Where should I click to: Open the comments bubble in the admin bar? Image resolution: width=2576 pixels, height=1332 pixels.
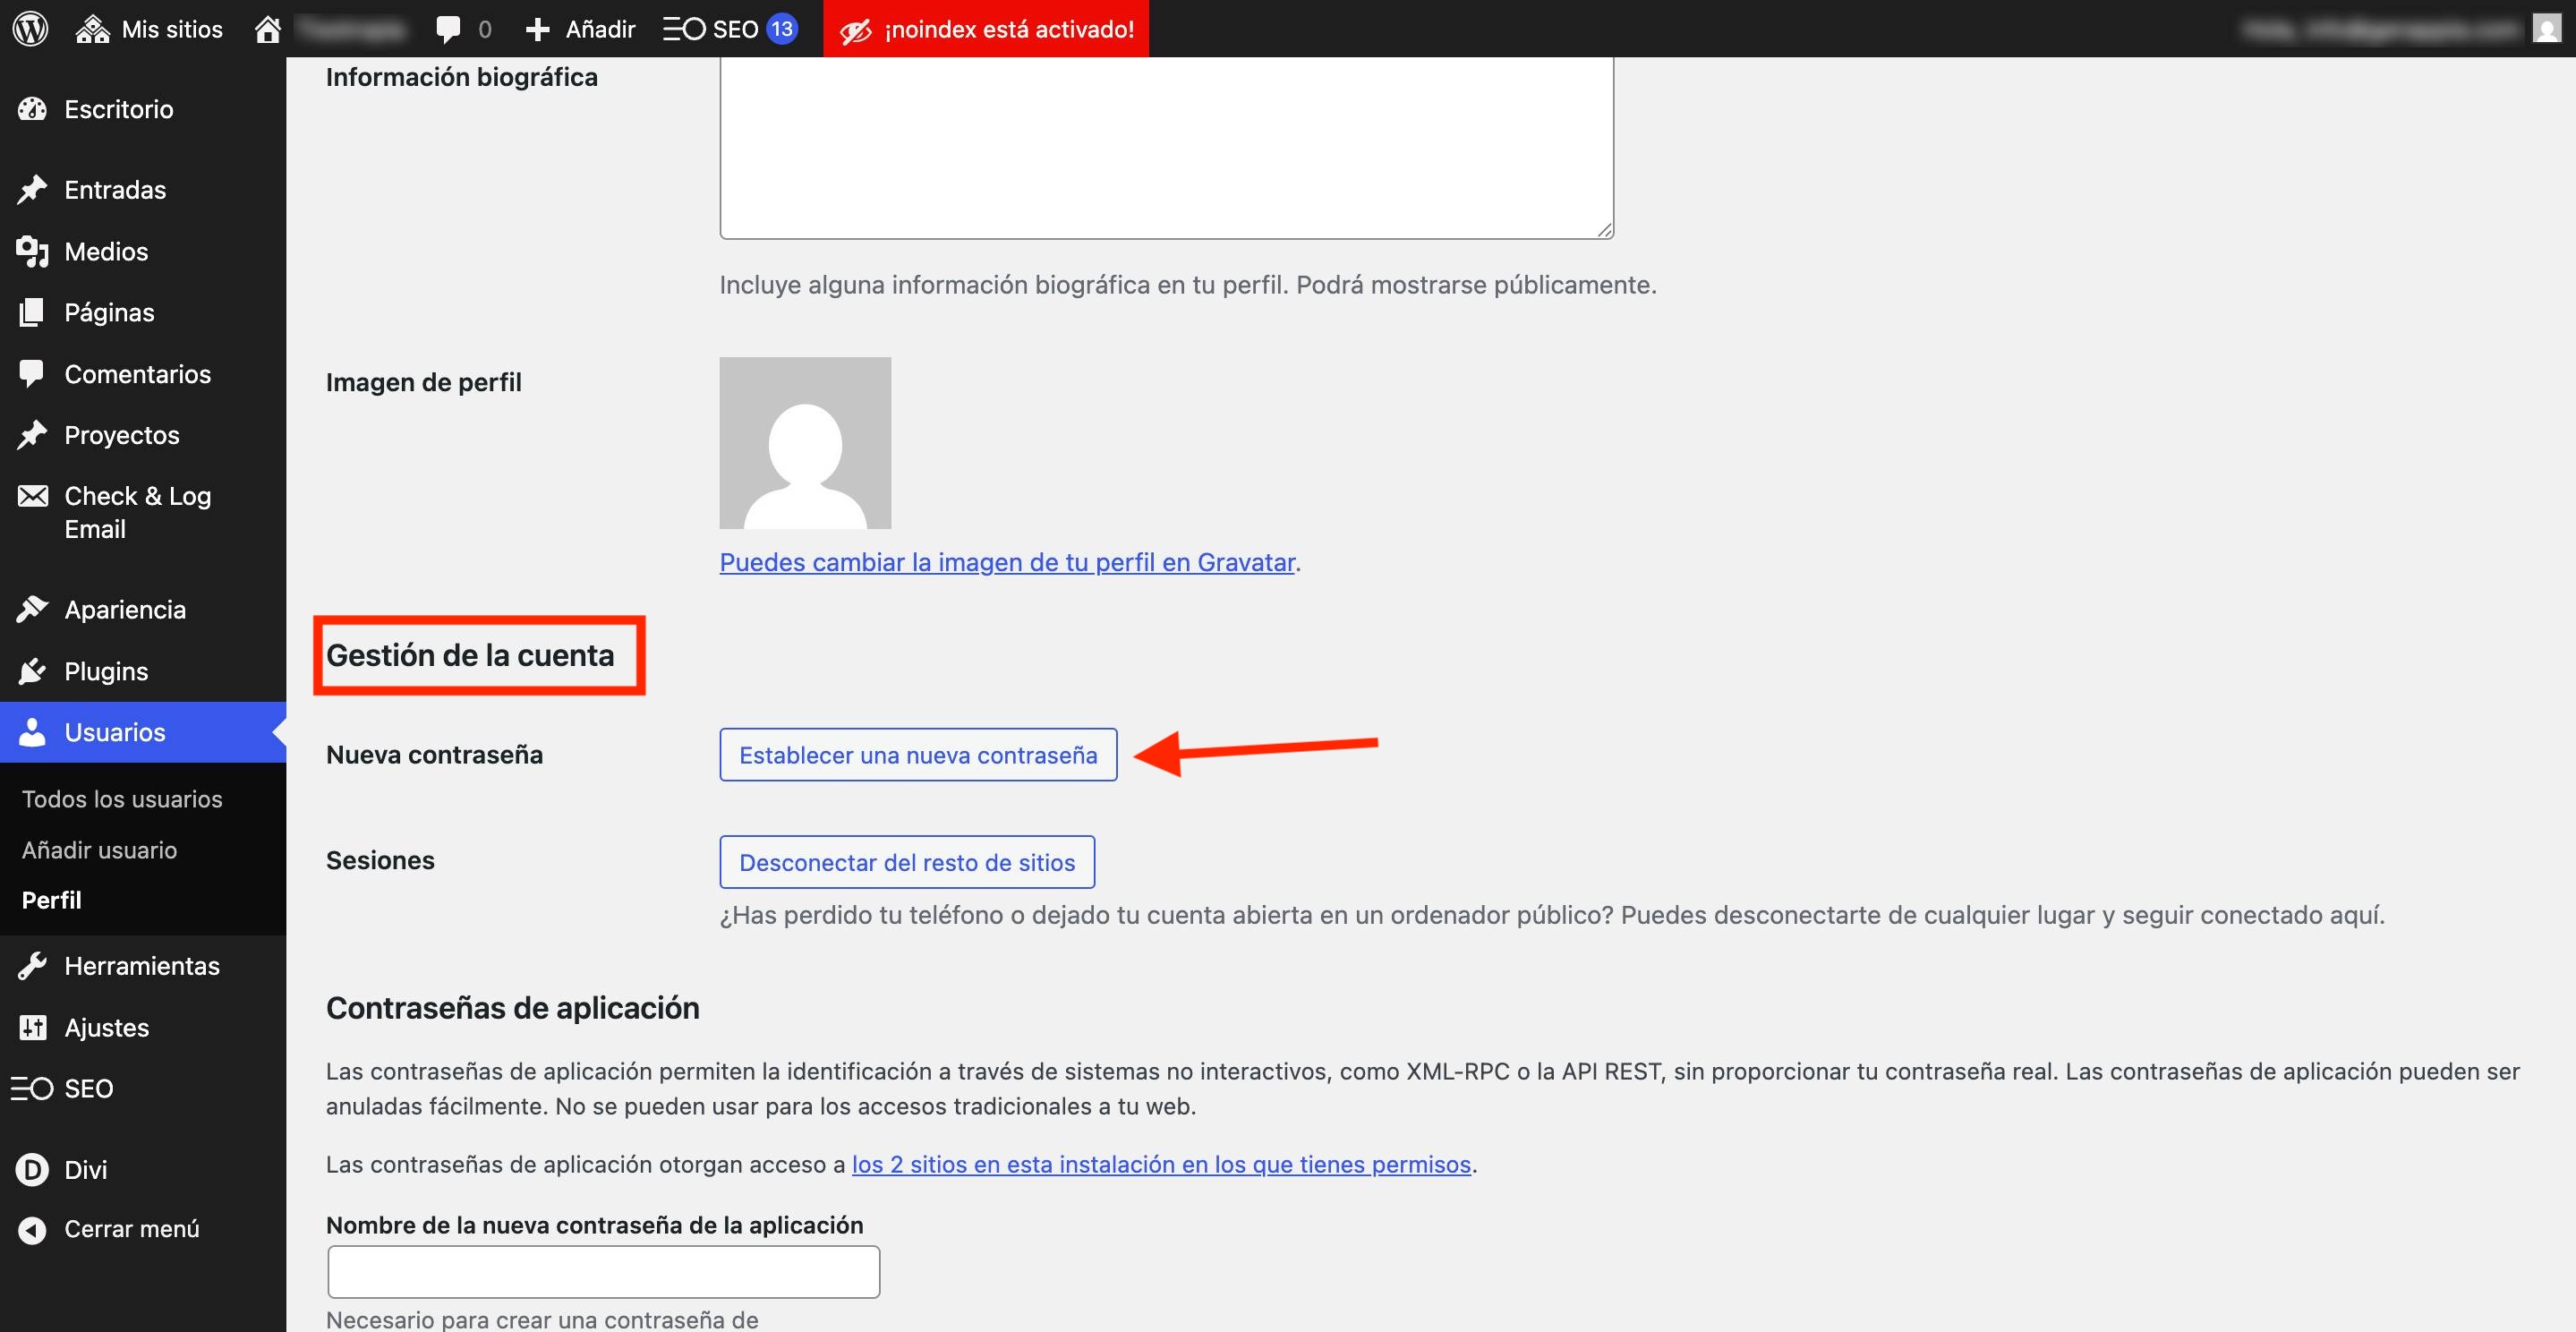(x=449, y=29)
